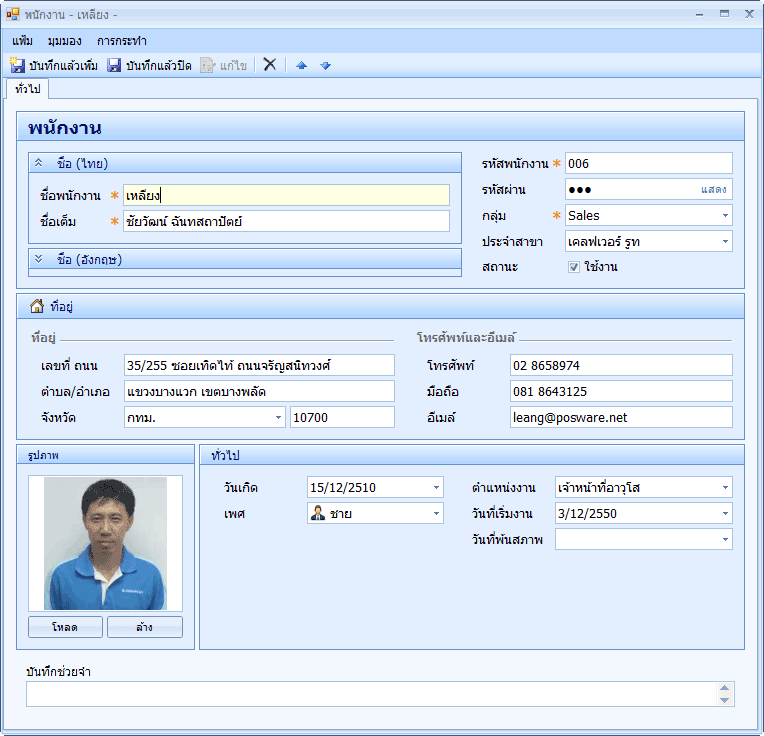Click แสดง to show the password
This screenshot has width=764, height=736.
point(714,189)
